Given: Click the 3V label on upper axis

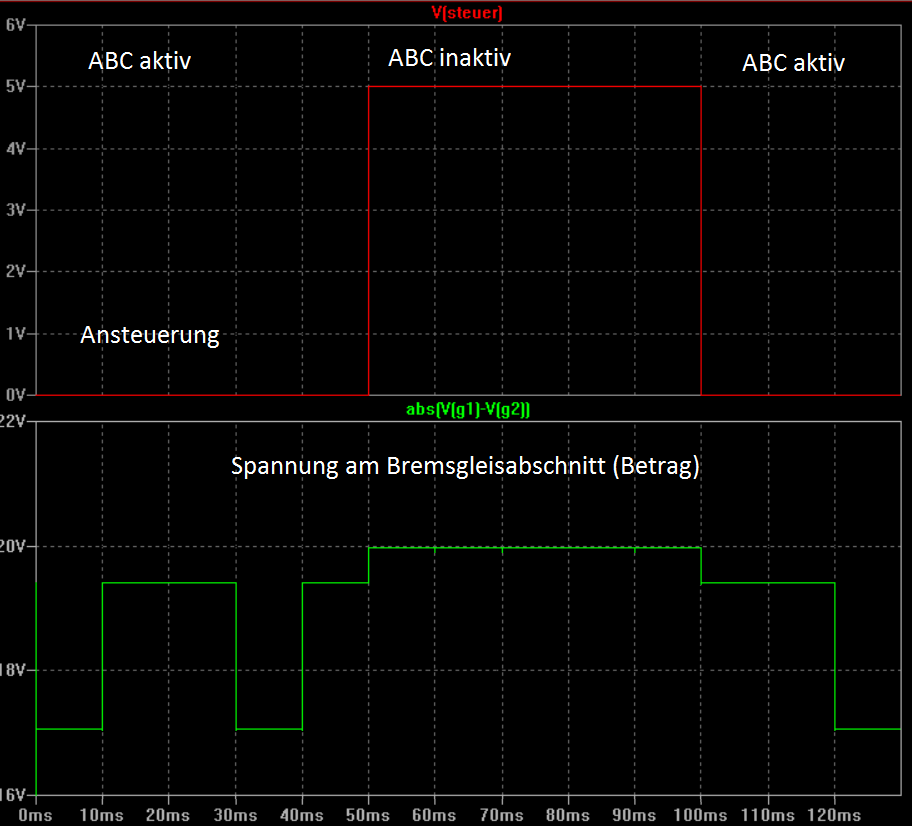Looking at the screenshot, I should coord(16,210).
